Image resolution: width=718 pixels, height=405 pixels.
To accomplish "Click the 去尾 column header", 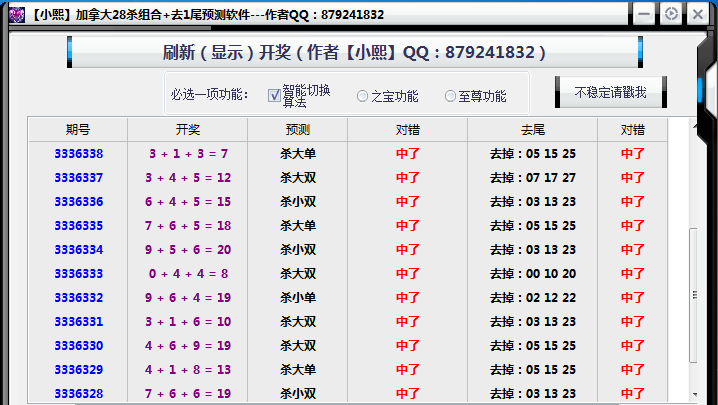I will point(532,130).
